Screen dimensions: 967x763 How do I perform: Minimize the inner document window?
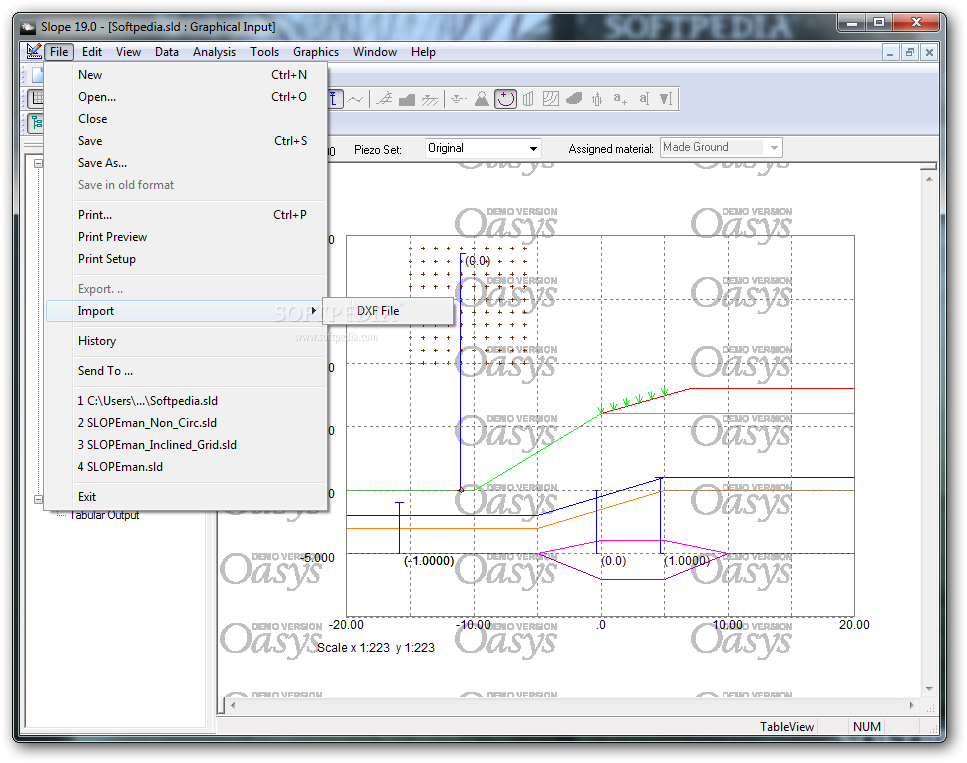pos(889,52)
